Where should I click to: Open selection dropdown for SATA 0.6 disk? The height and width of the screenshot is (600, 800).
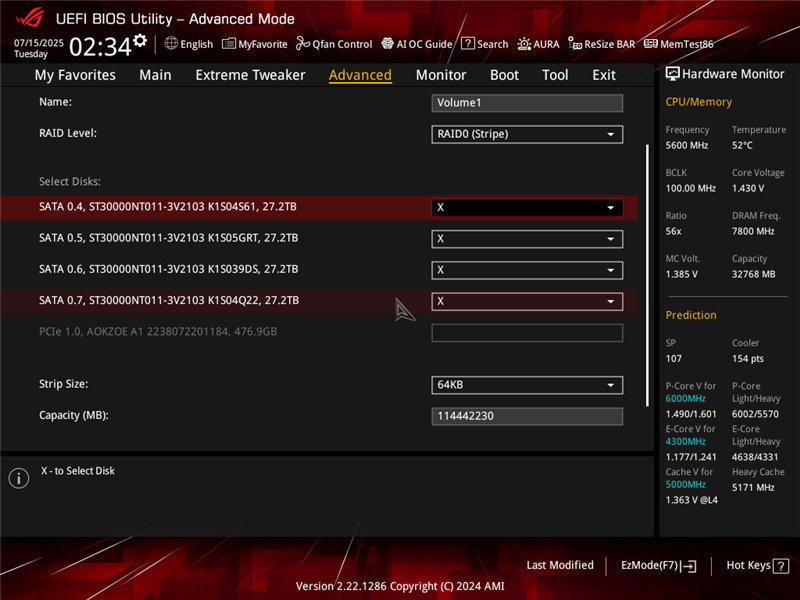tap(527, 270)
